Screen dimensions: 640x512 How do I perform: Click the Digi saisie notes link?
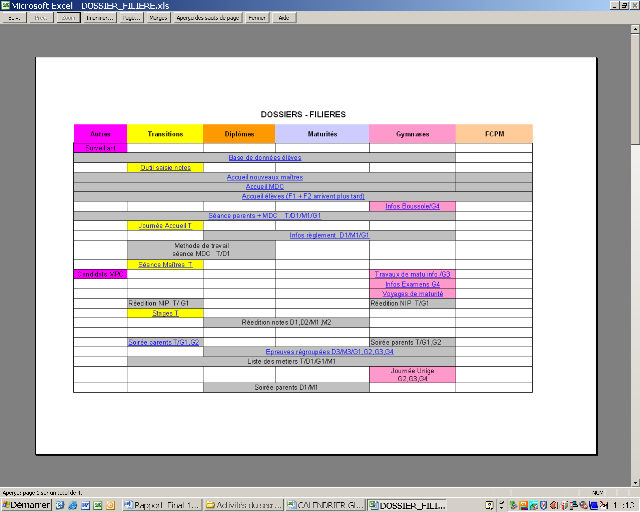tap(165, 167)
